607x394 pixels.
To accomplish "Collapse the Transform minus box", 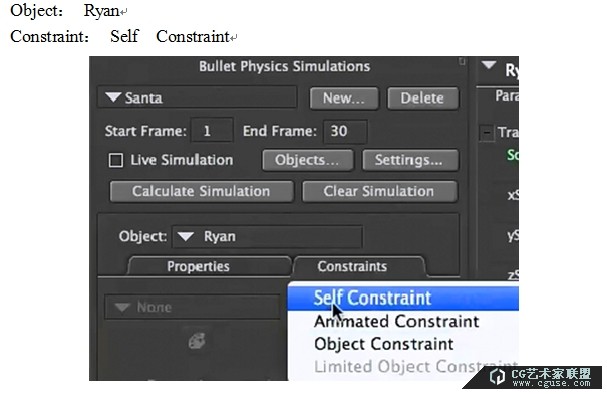I will tap(487, 133).
